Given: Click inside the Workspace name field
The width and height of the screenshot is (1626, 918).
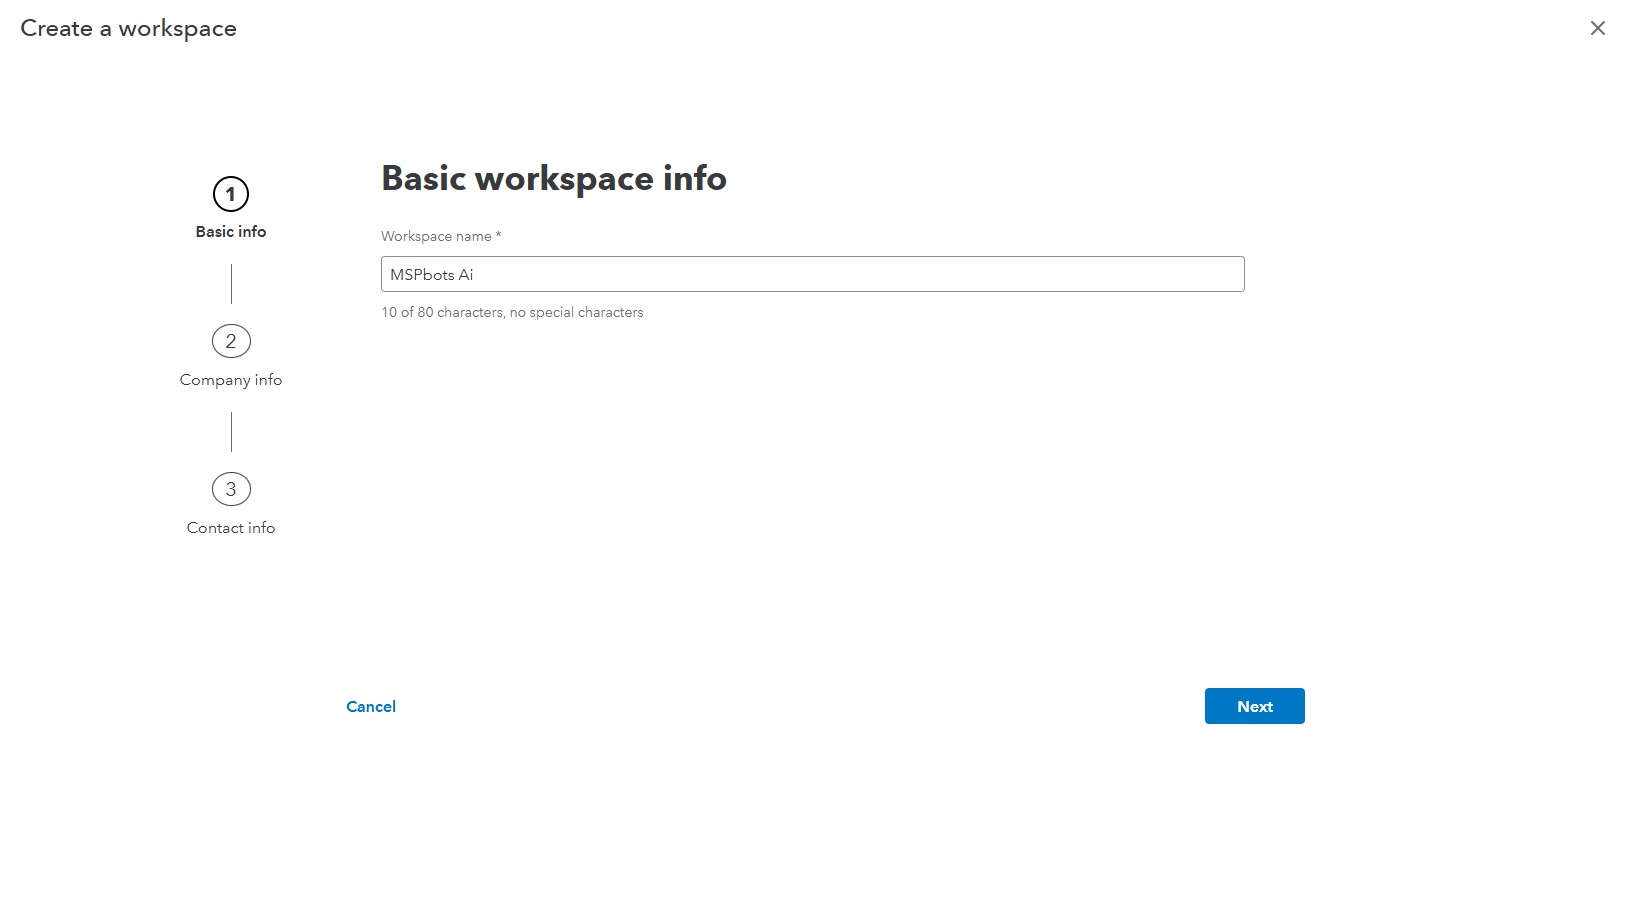Looking at the screenshot, I should click(812, 273).
